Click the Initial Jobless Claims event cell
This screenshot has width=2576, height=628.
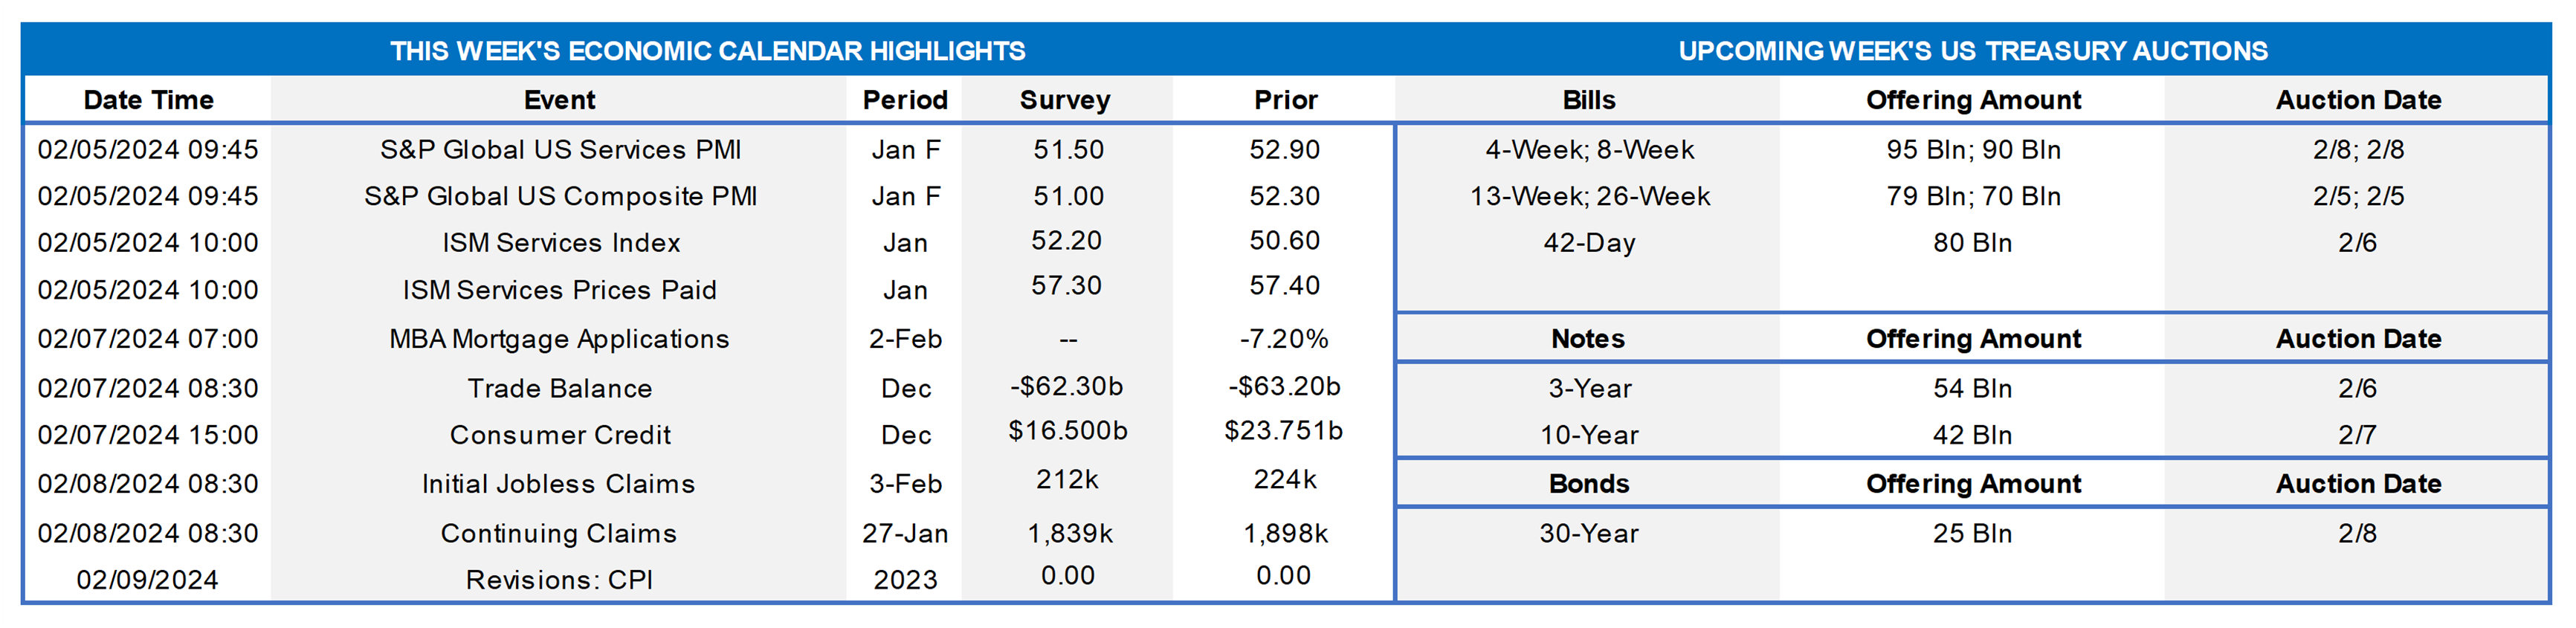(558, 484)
